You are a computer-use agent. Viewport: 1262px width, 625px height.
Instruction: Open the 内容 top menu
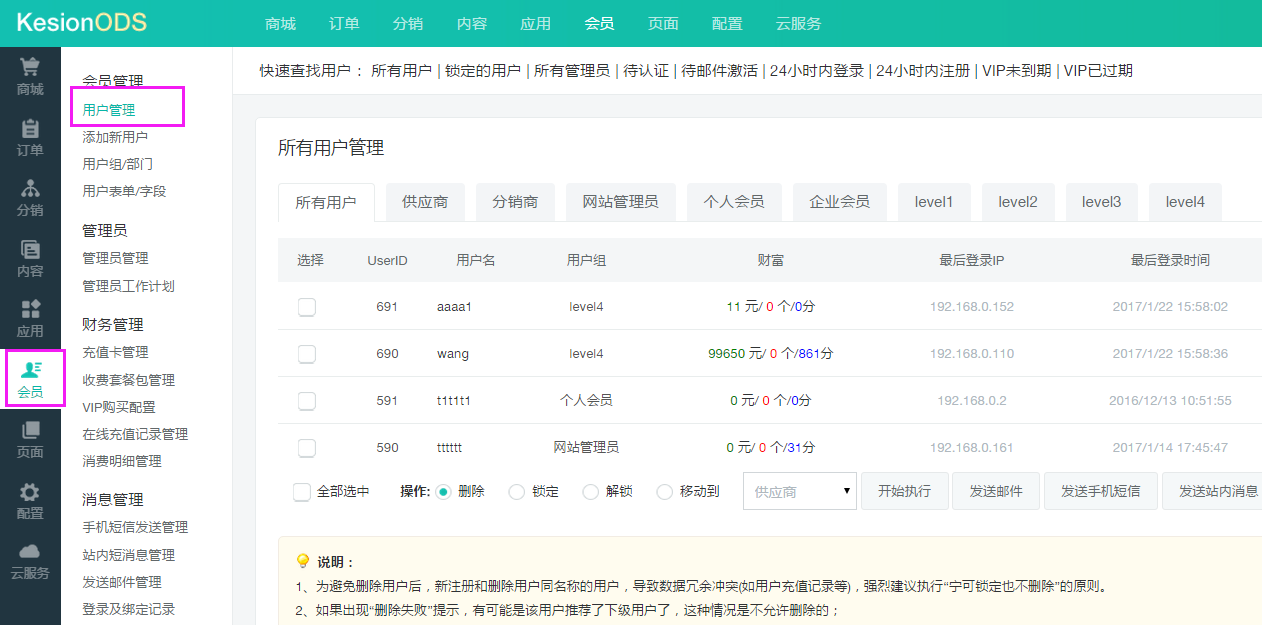pos(471,23)
